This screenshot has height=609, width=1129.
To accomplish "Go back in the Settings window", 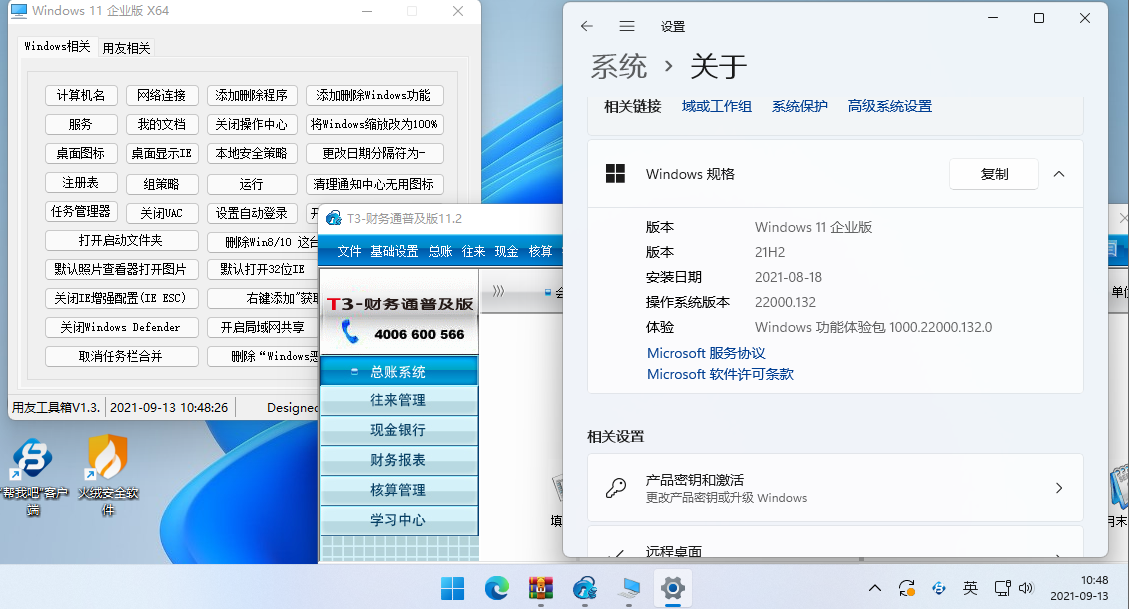I will [x=587, y=26].
